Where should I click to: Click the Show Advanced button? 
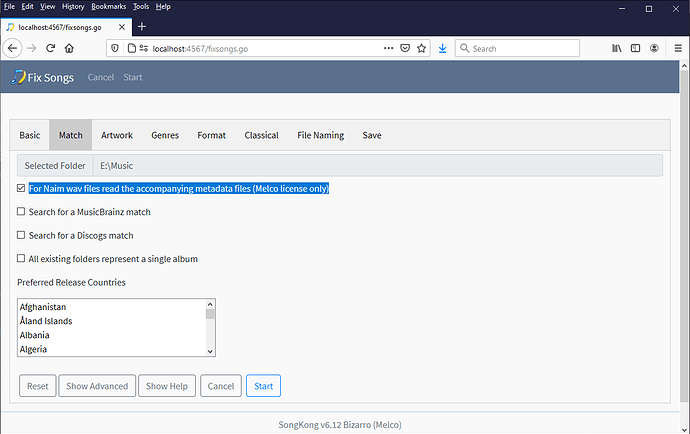pyautogui.click(x=97, y=386)
